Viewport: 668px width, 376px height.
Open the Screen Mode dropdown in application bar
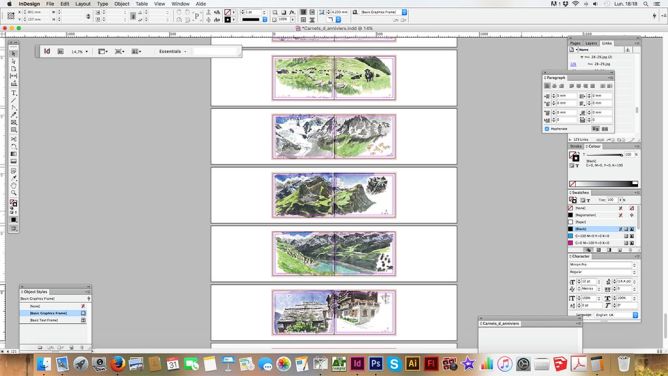pos(119,52)
